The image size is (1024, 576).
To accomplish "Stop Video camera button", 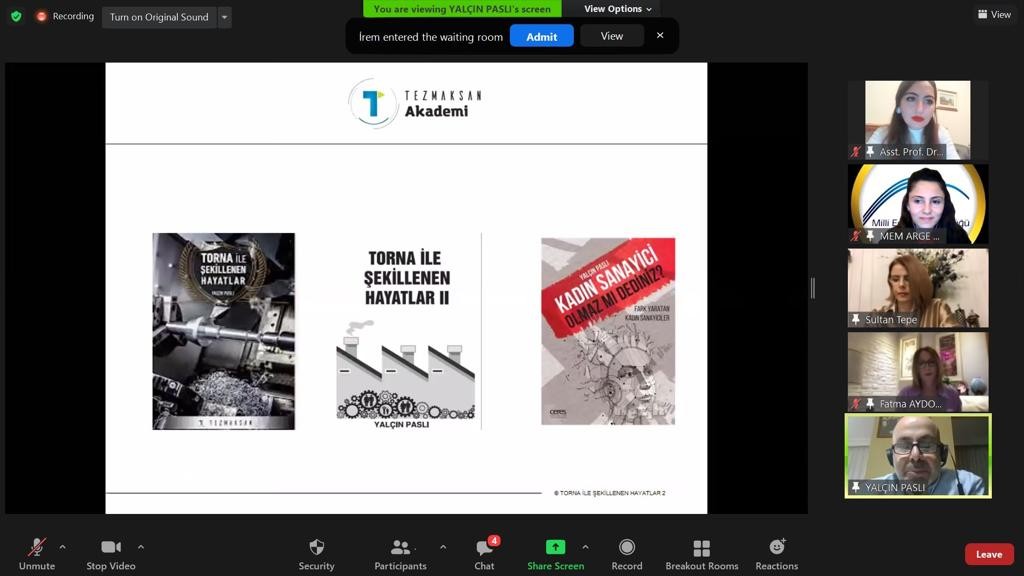I will click(x=110, y=554).
